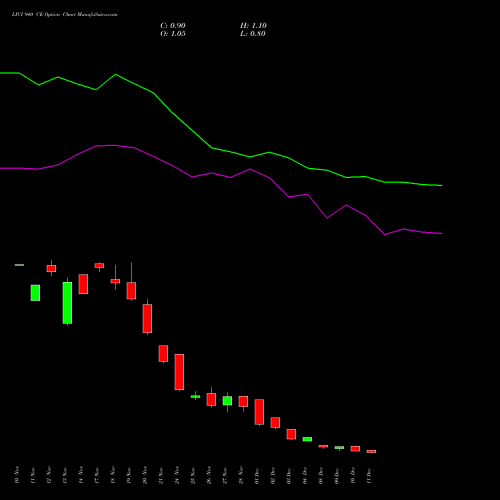Image resolution: width=500 pixels, height=500 pixels.
Task: Select the "20 Nov" date label
Action: coord(145,475)
